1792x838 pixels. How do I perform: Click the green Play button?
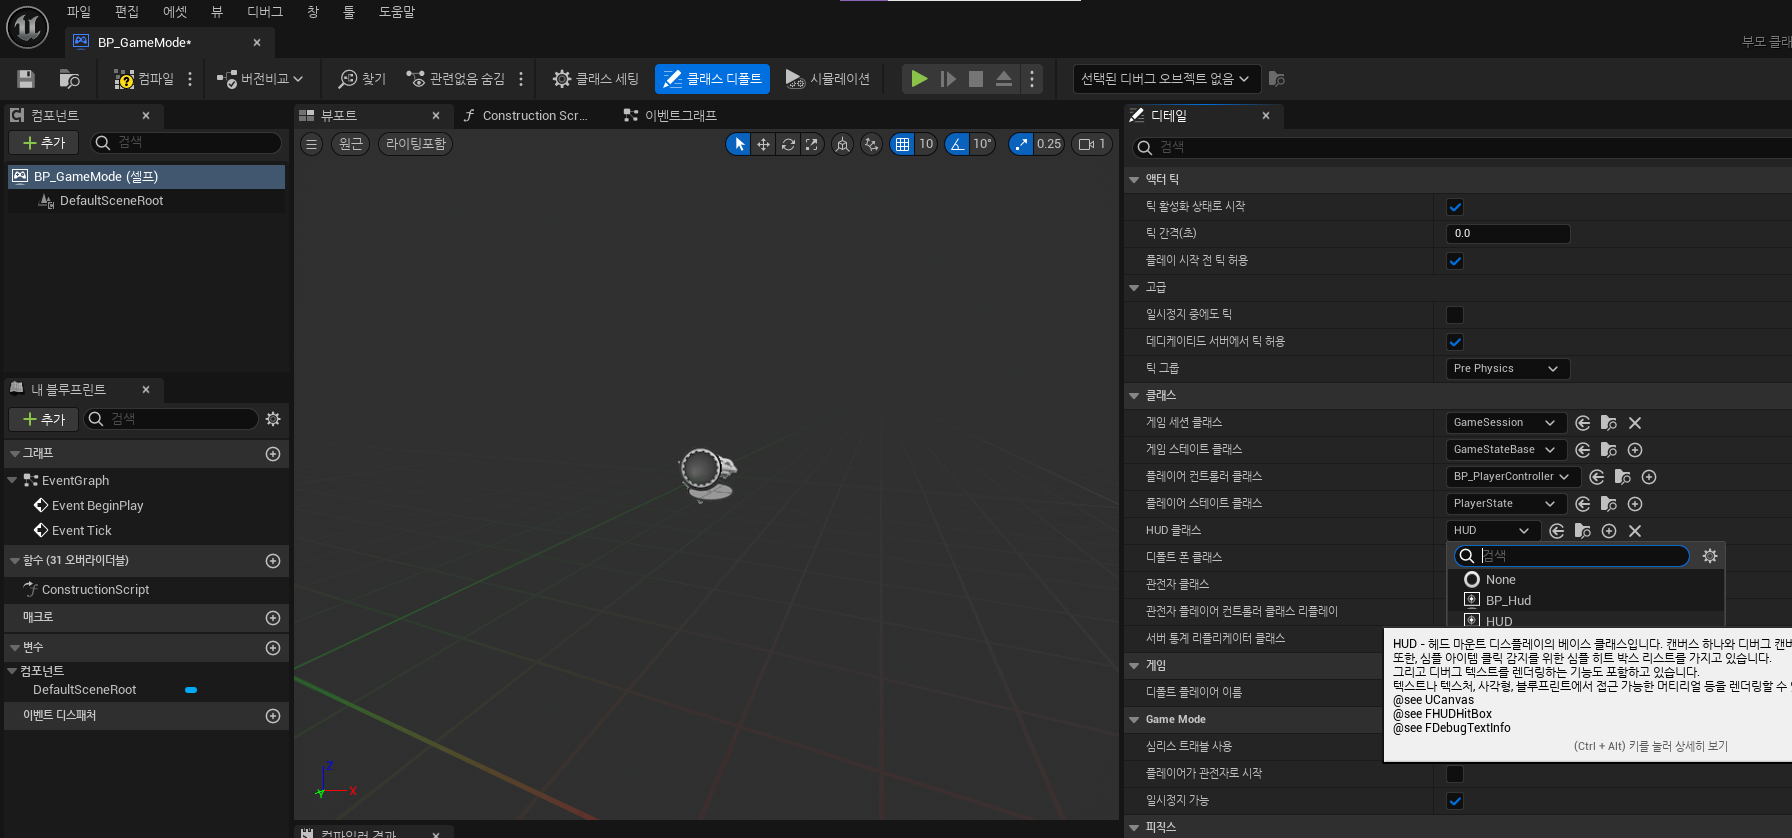(x=919, y=79)
